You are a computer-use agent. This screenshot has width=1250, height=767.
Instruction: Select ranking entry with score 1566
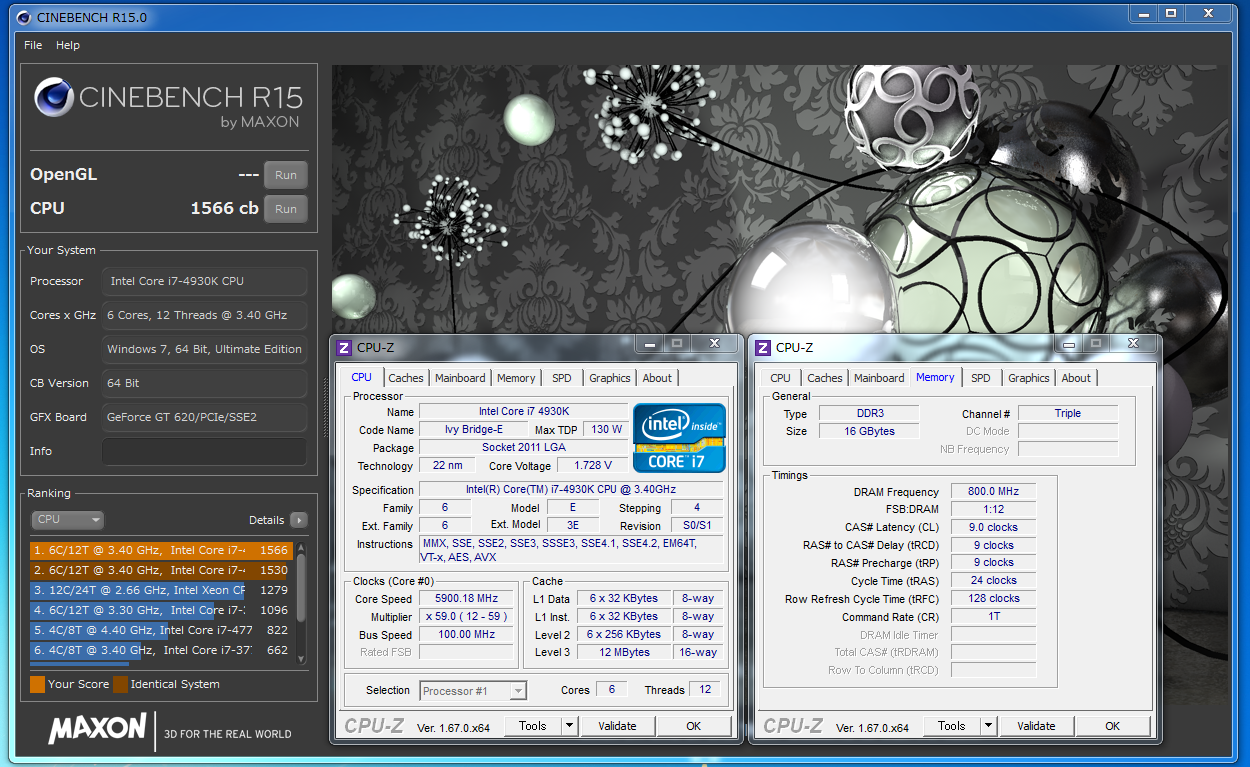tap(160, 550)
